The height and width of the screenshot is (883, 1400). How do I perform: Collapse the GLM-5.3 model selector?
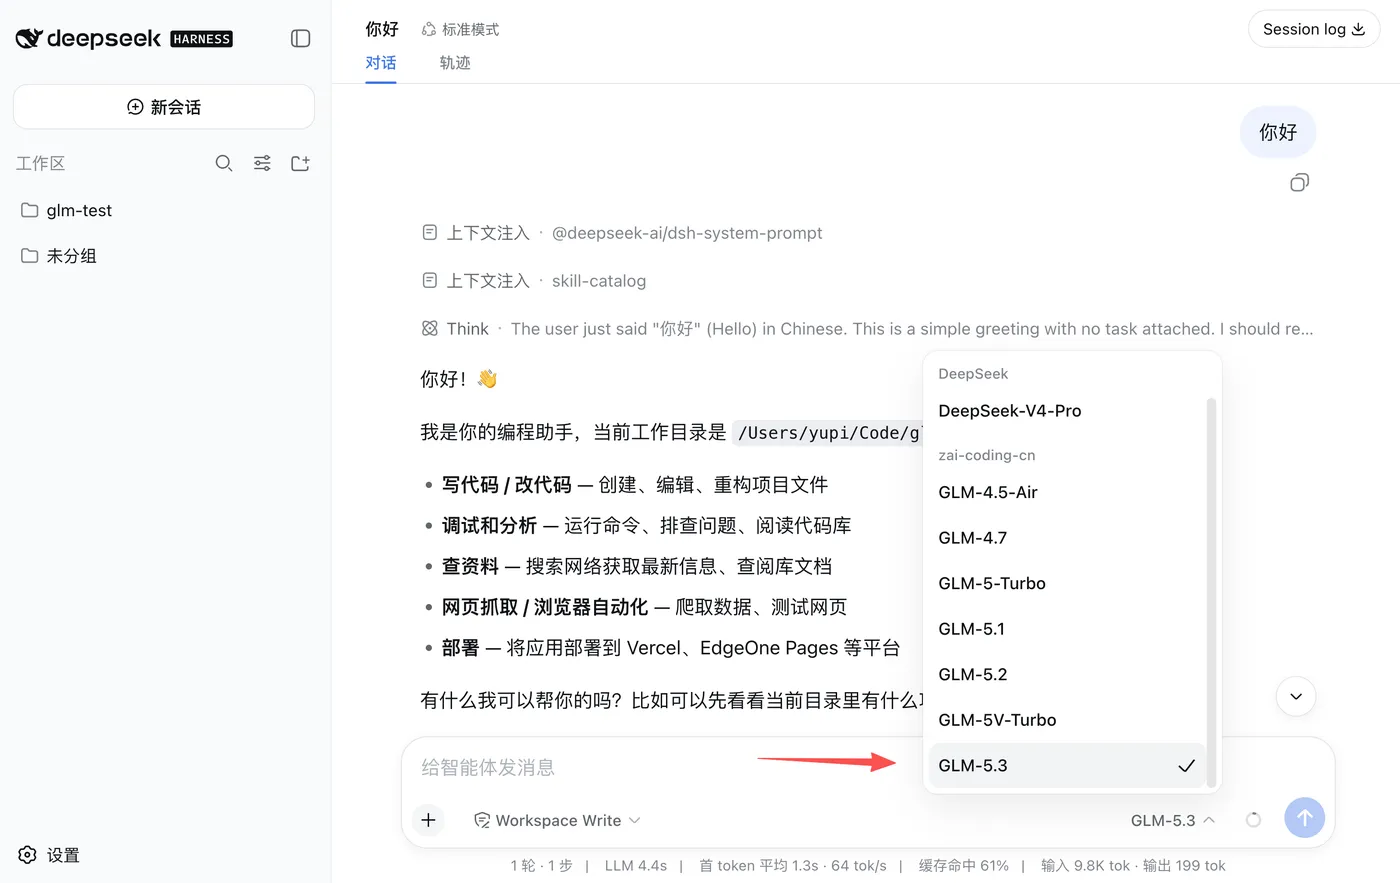tap(1173, 820)
